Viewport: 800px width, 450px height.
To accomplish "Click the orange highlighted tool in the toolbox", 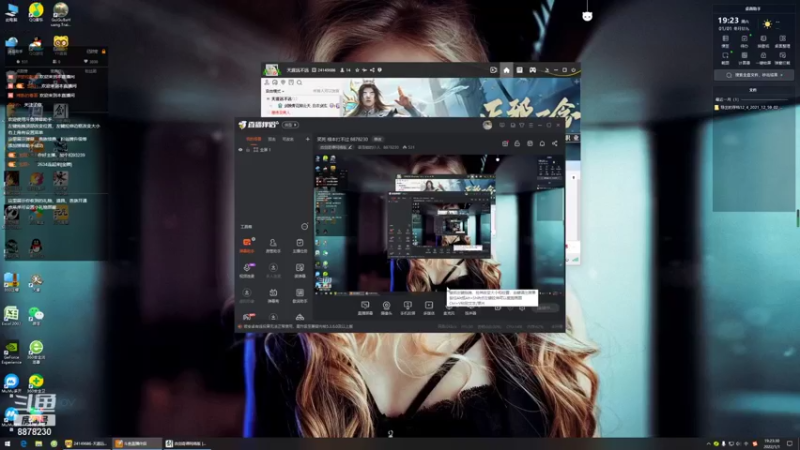I will 247,245.
